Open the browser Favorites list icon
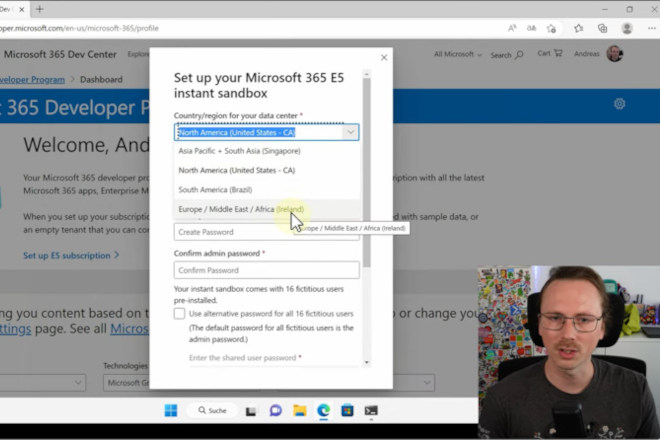The image size is (660, 440). click(579, 28)
